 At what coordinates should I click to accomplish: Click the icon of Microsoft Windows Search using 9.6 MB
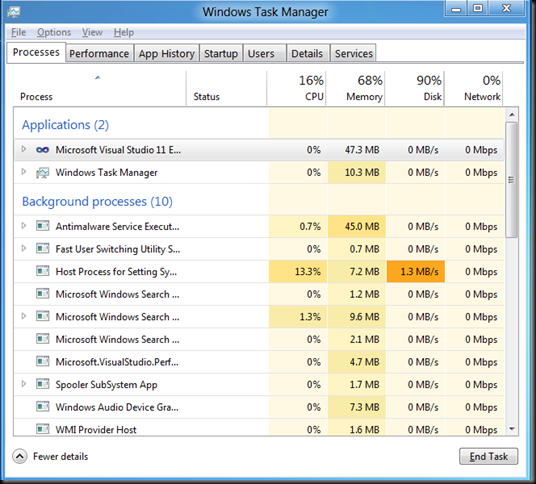point(43,316)
